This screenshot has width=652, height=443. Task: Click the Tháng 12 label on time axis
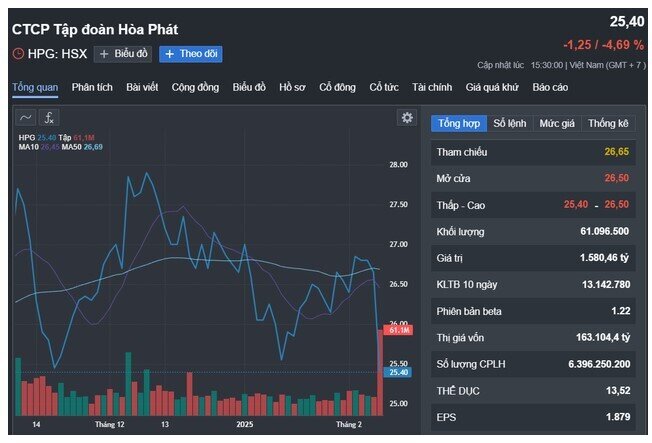click(x=109, y=425)
